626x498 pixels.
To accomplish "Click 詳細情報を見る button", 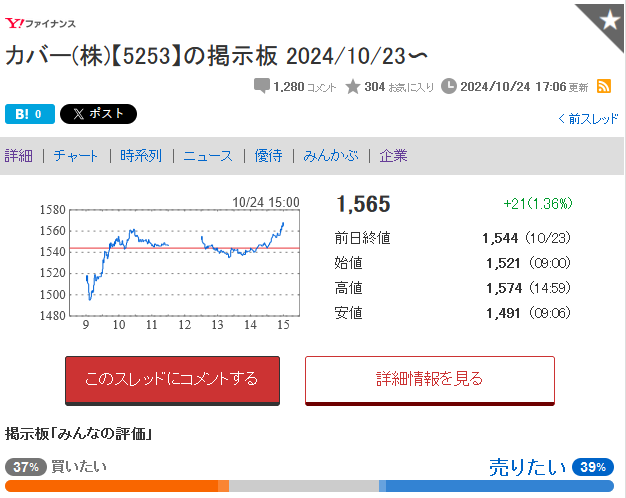I will pyautogui.click(x=430, y=380).
